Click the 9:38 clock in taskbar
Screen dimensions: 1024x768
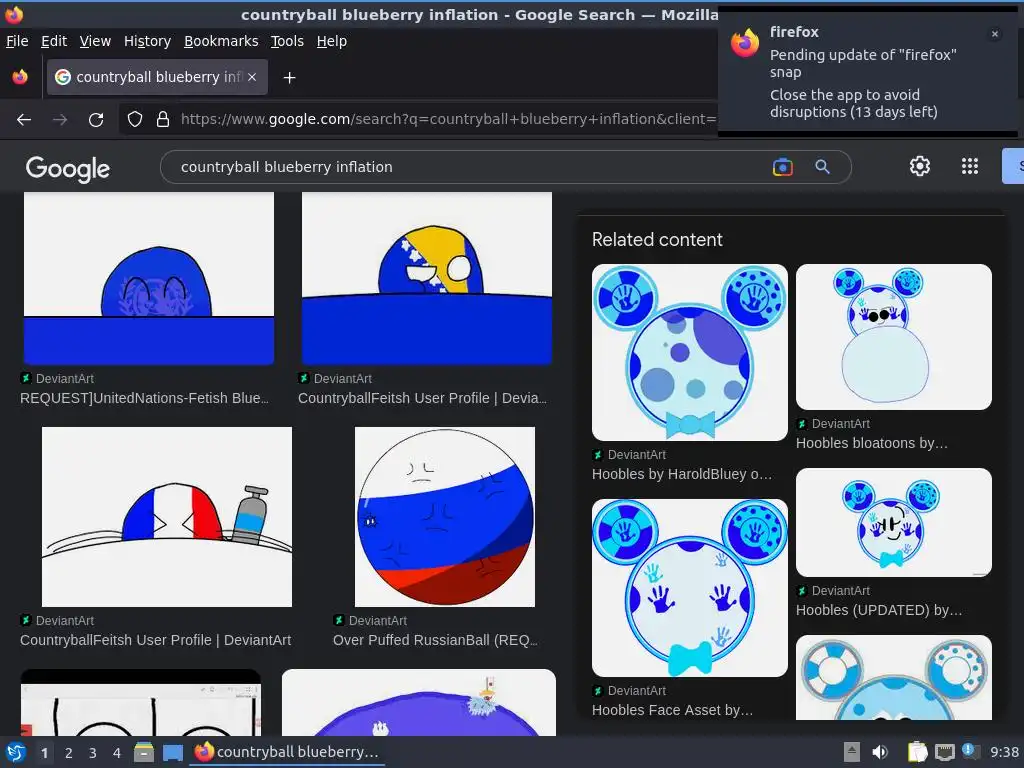(x=1004, y=752)
